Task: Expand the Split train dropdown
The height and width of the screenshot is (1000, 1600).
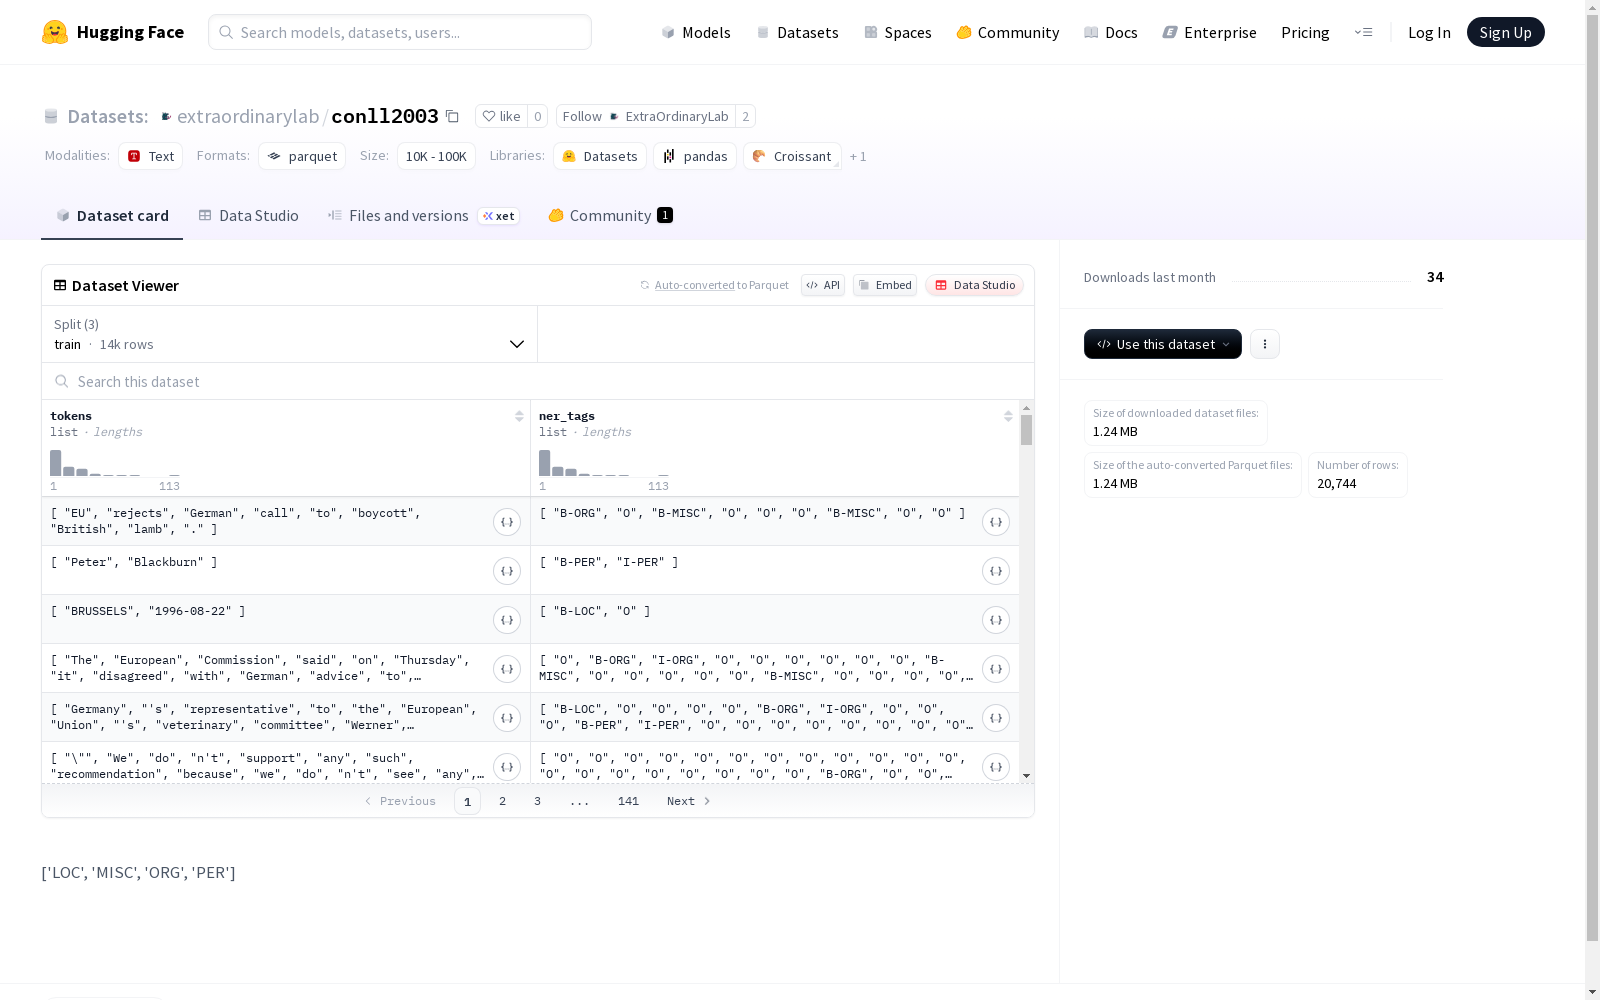Action: tap(290, 334)
